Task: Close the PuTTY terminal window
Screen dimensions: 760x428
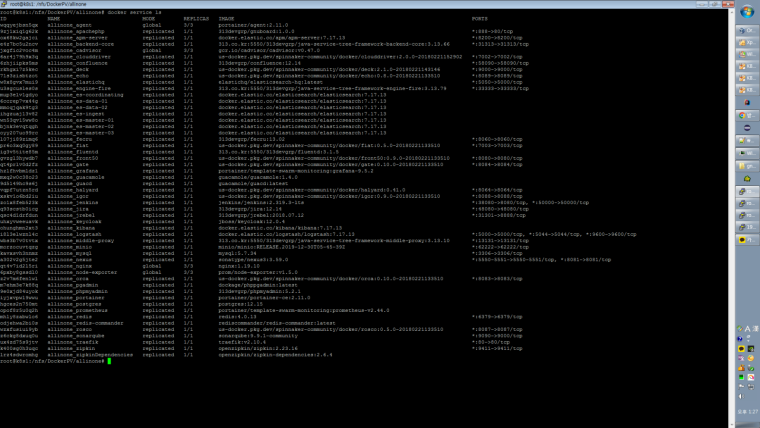Action: point(726,5)
